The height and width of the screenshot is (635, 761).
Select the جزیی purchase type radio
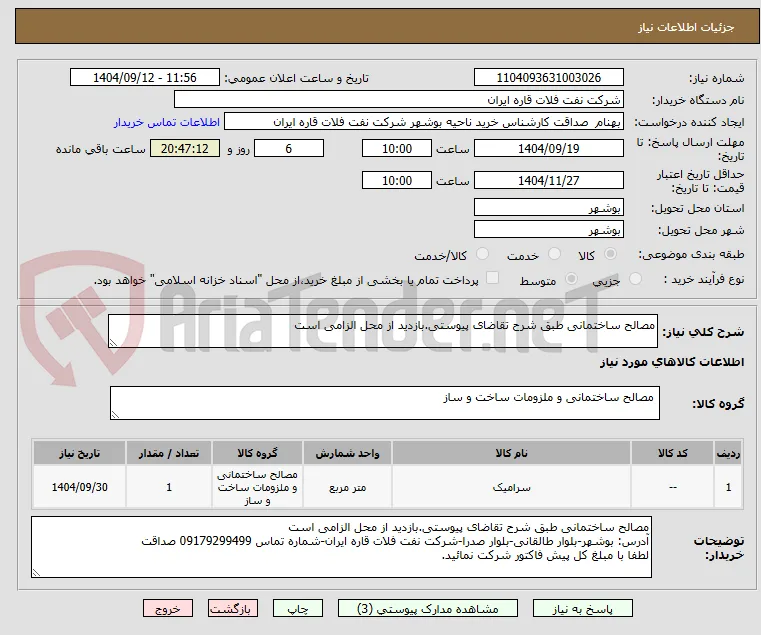[635, 279]
